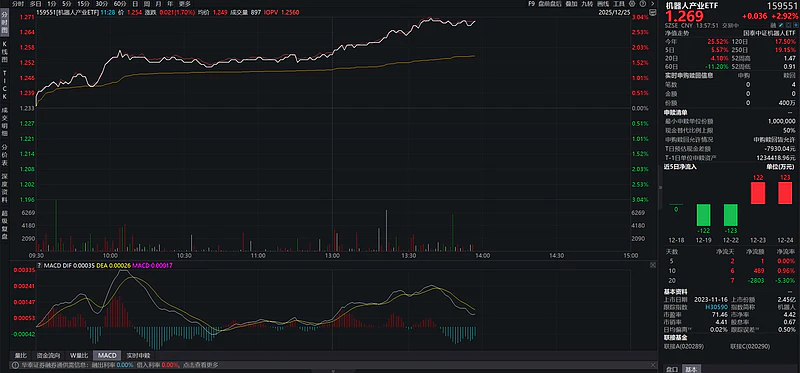Open F9 deep data
This screenshot has width=800, height=373.
(531, 4)
